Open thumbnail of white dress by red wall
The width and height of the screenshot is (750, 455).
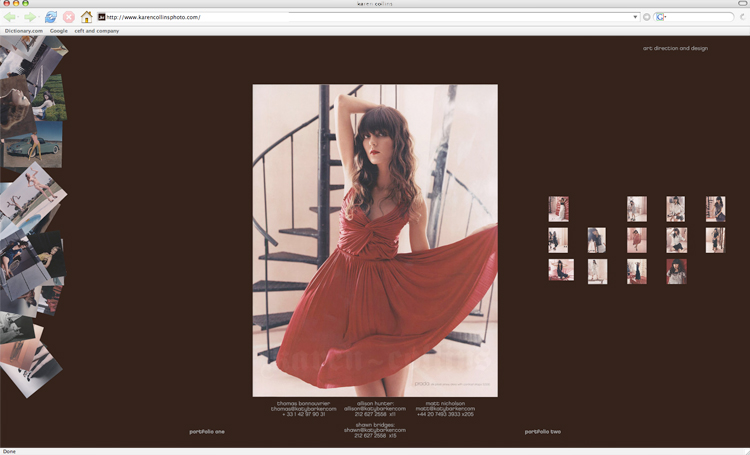tap(559, 209)
